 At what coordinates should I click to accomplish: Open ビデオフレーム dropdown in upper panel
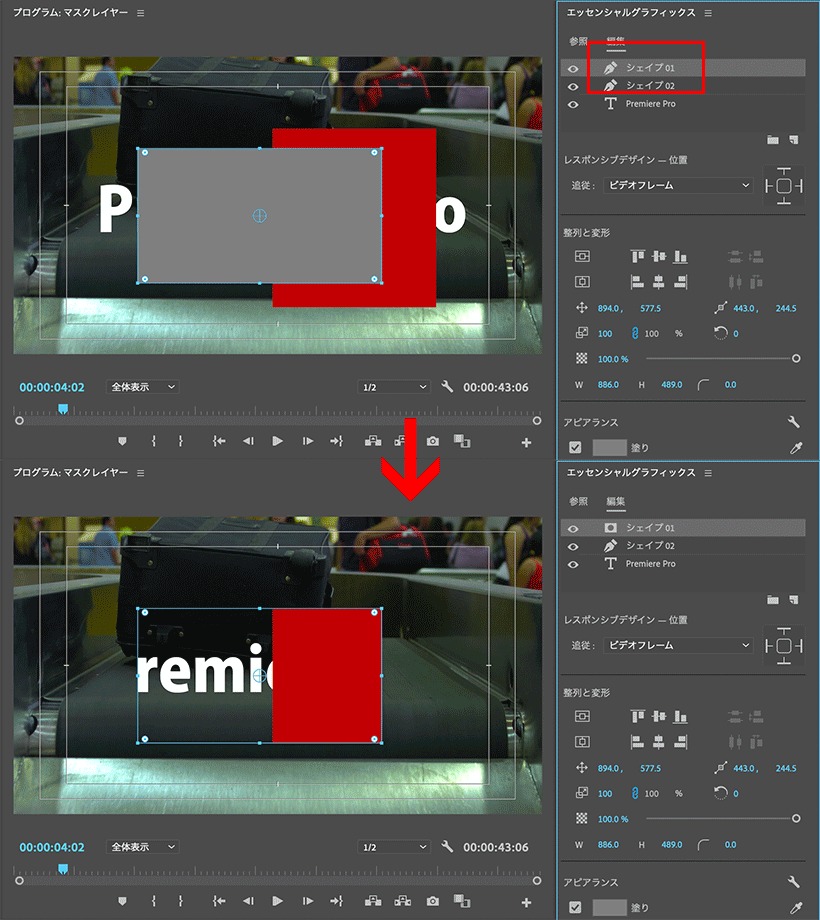tap(679, 185)
